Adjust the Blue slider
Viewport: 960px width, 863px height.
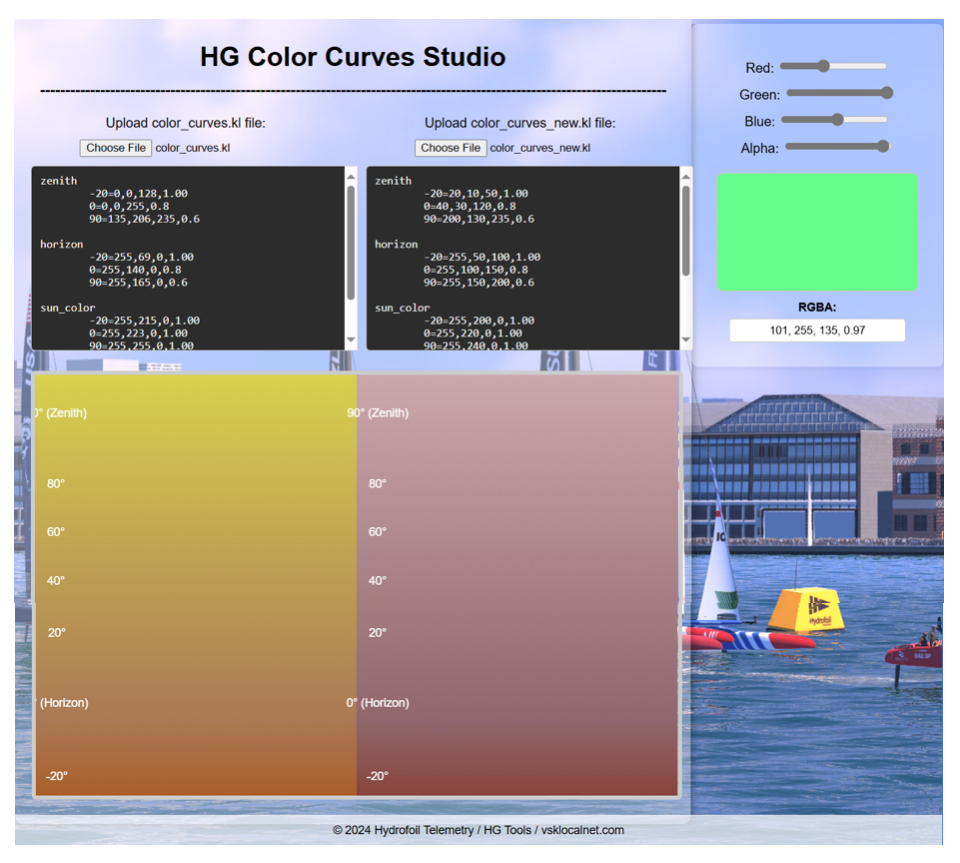click(834, 120)
